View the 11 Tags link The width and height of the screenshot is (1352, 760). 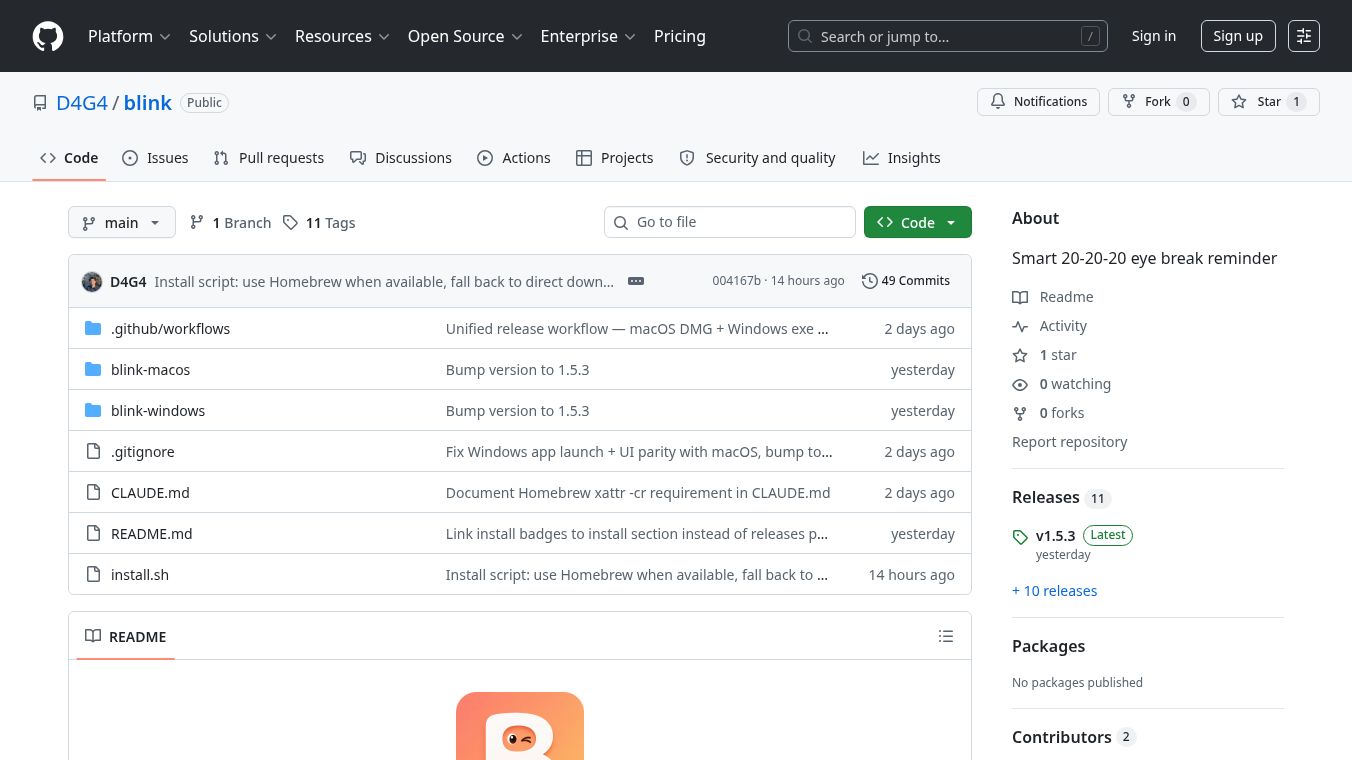(319, 222)
